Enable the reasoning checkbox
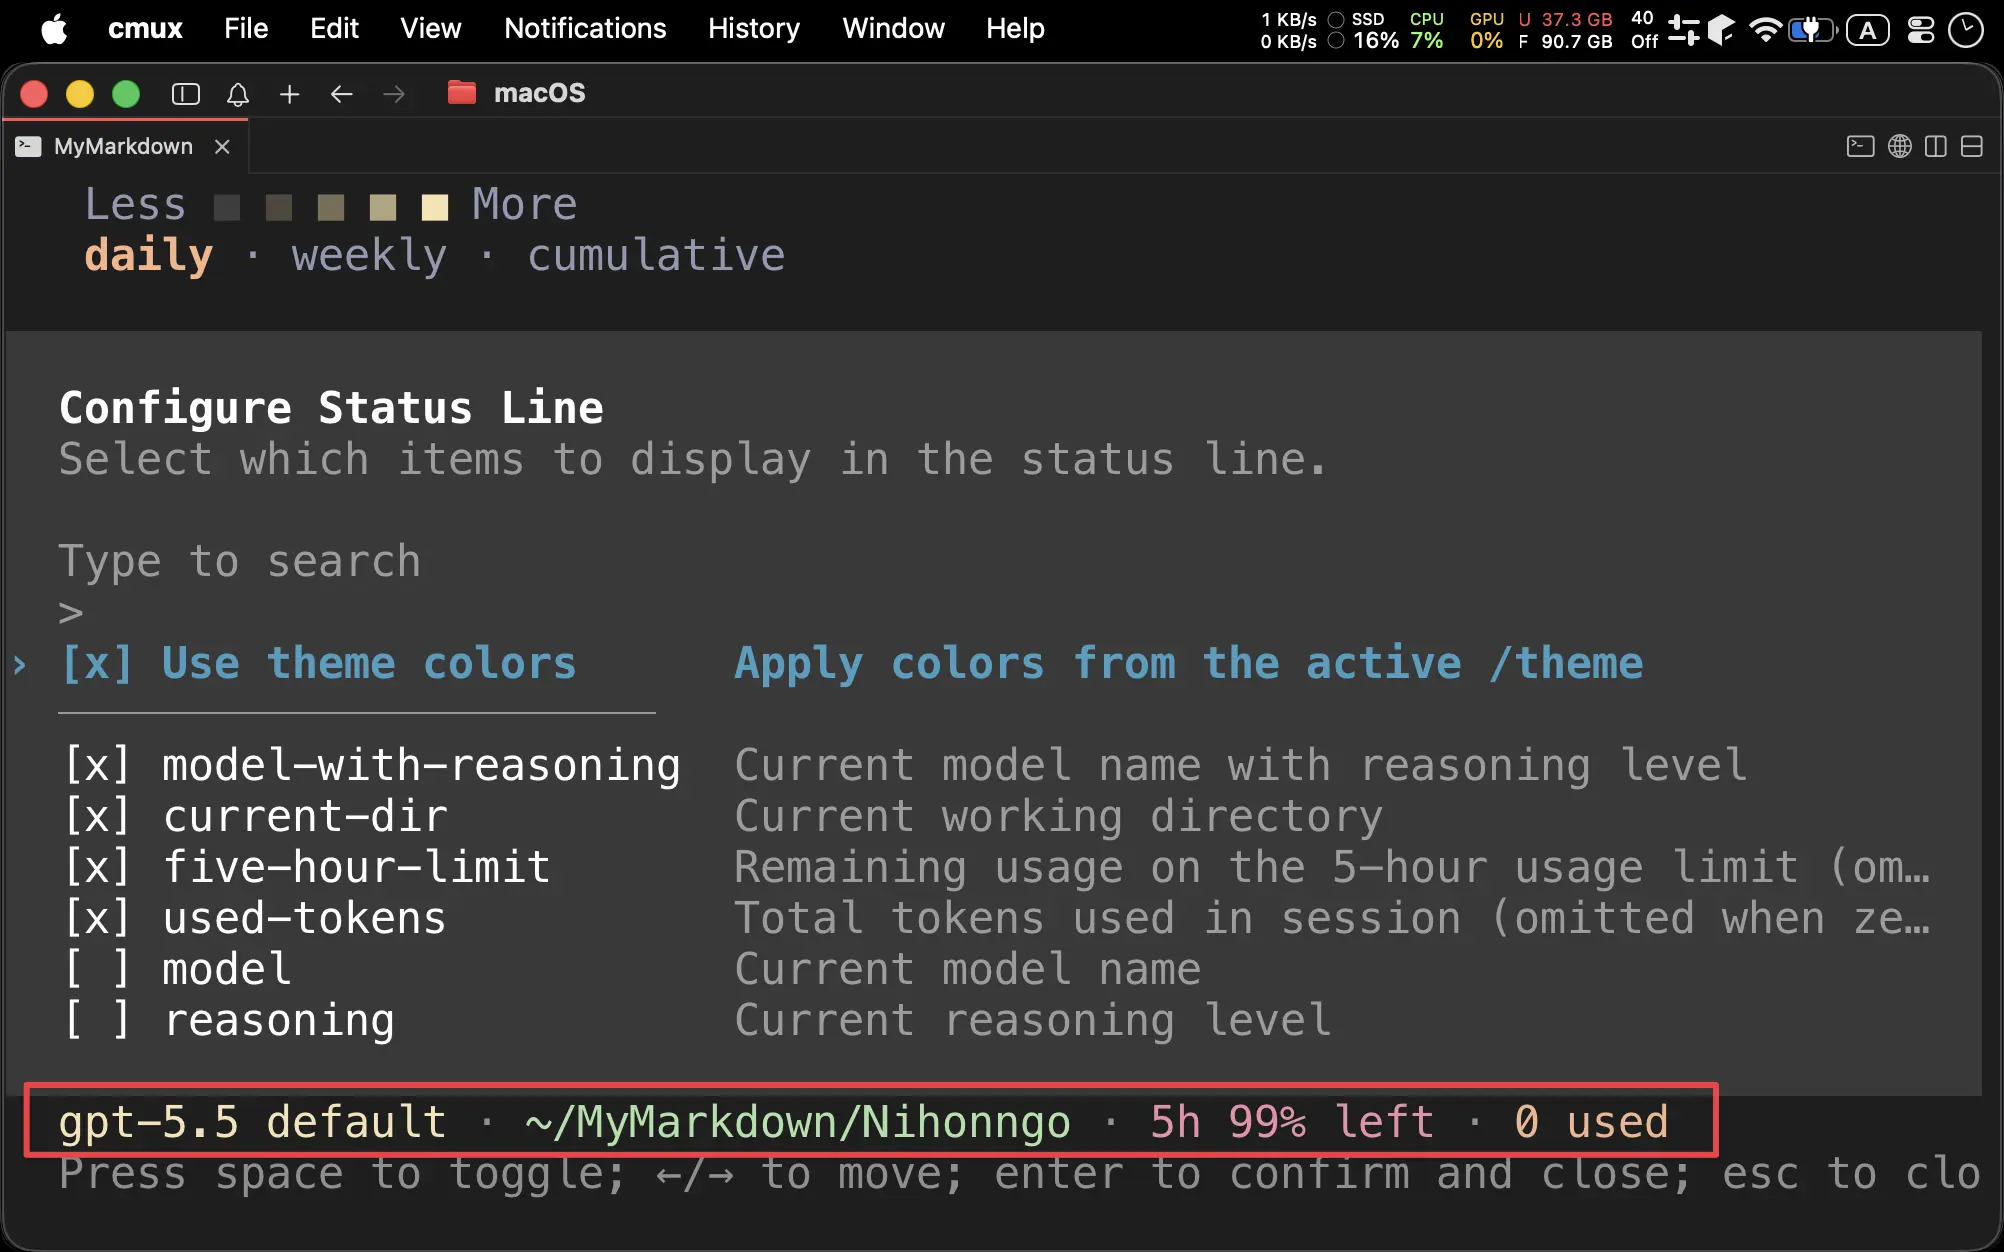 click(97, 1021)
